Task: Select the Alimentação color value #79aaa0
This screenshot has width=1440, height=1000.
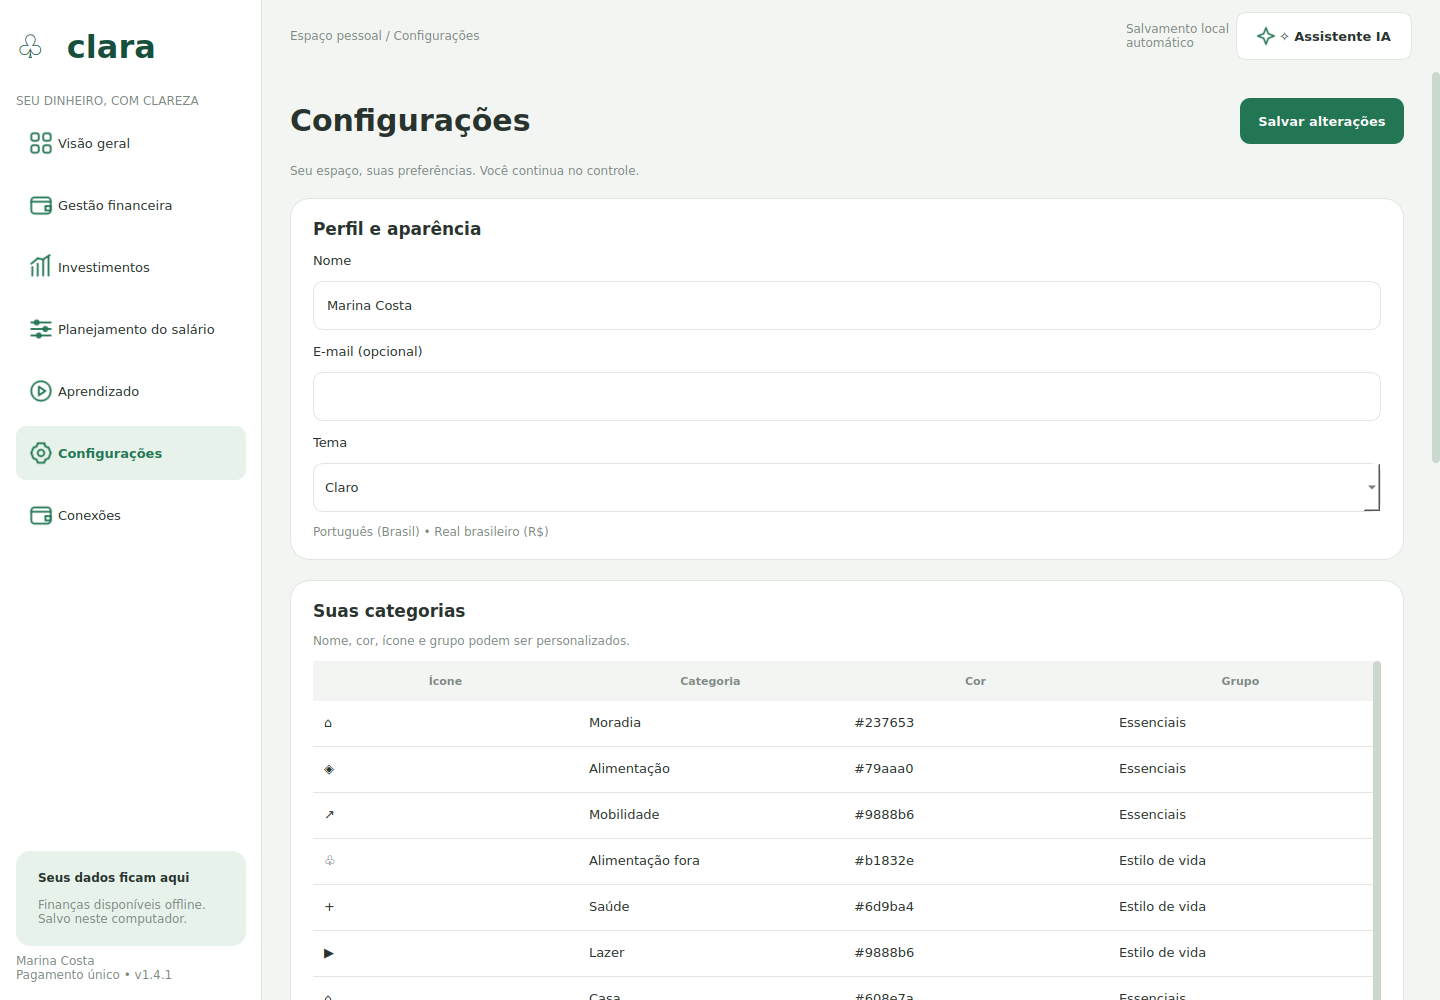Action: [x=884, y=769]
